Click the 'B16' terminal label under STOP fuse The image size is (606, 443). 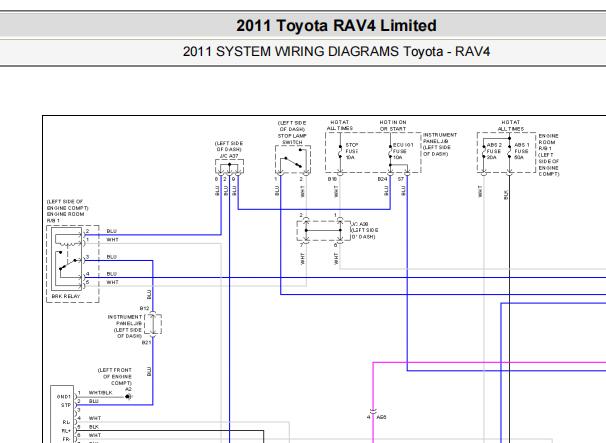[332, 179]
